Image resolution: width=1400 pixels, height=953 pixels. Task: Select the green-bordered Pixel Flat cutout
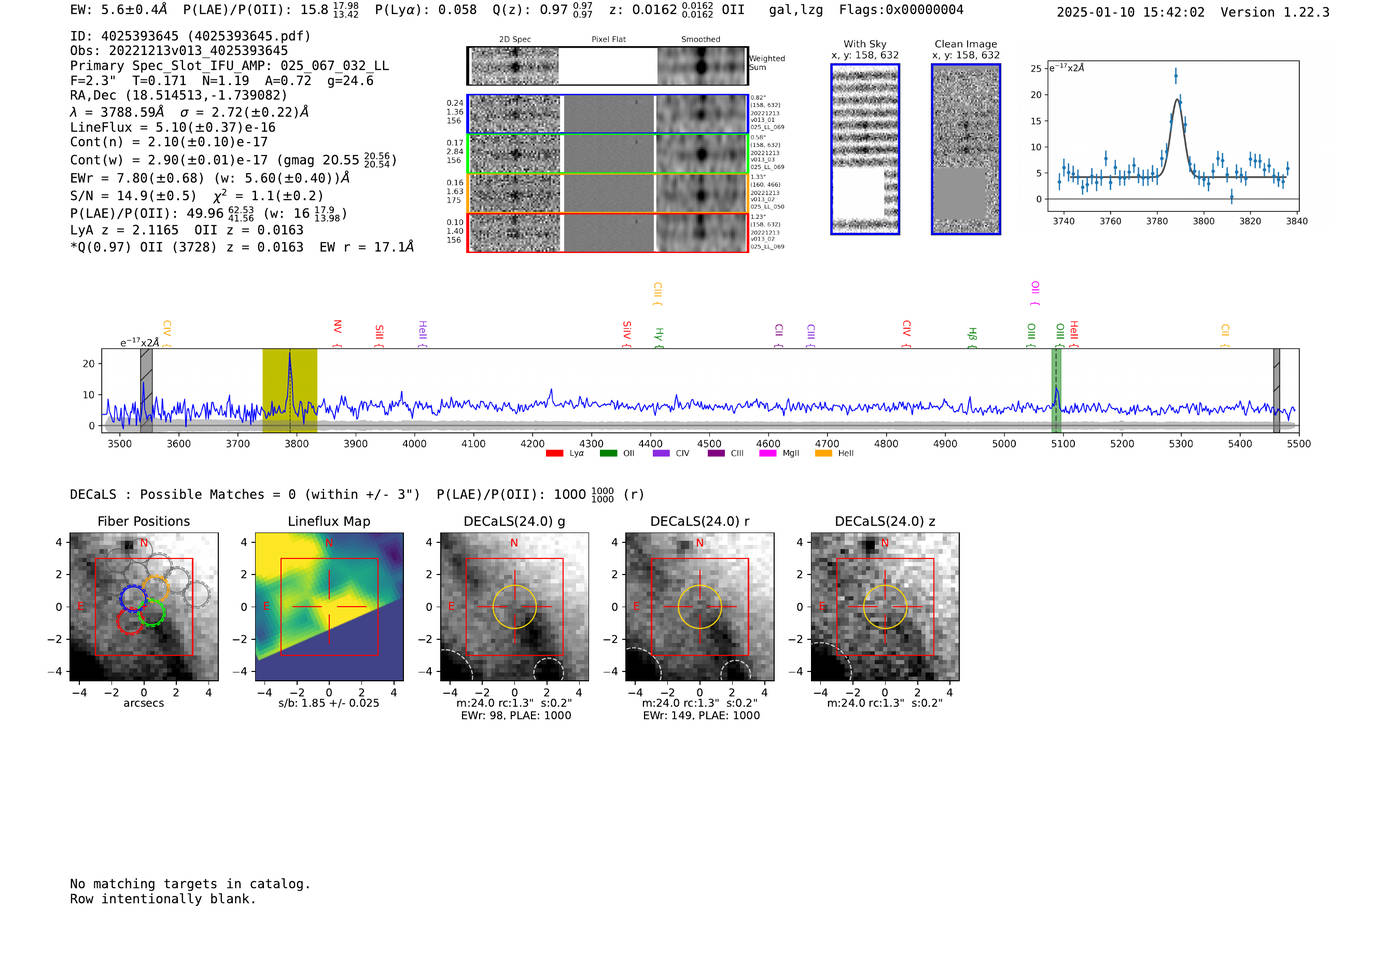(x=608, y=154)
